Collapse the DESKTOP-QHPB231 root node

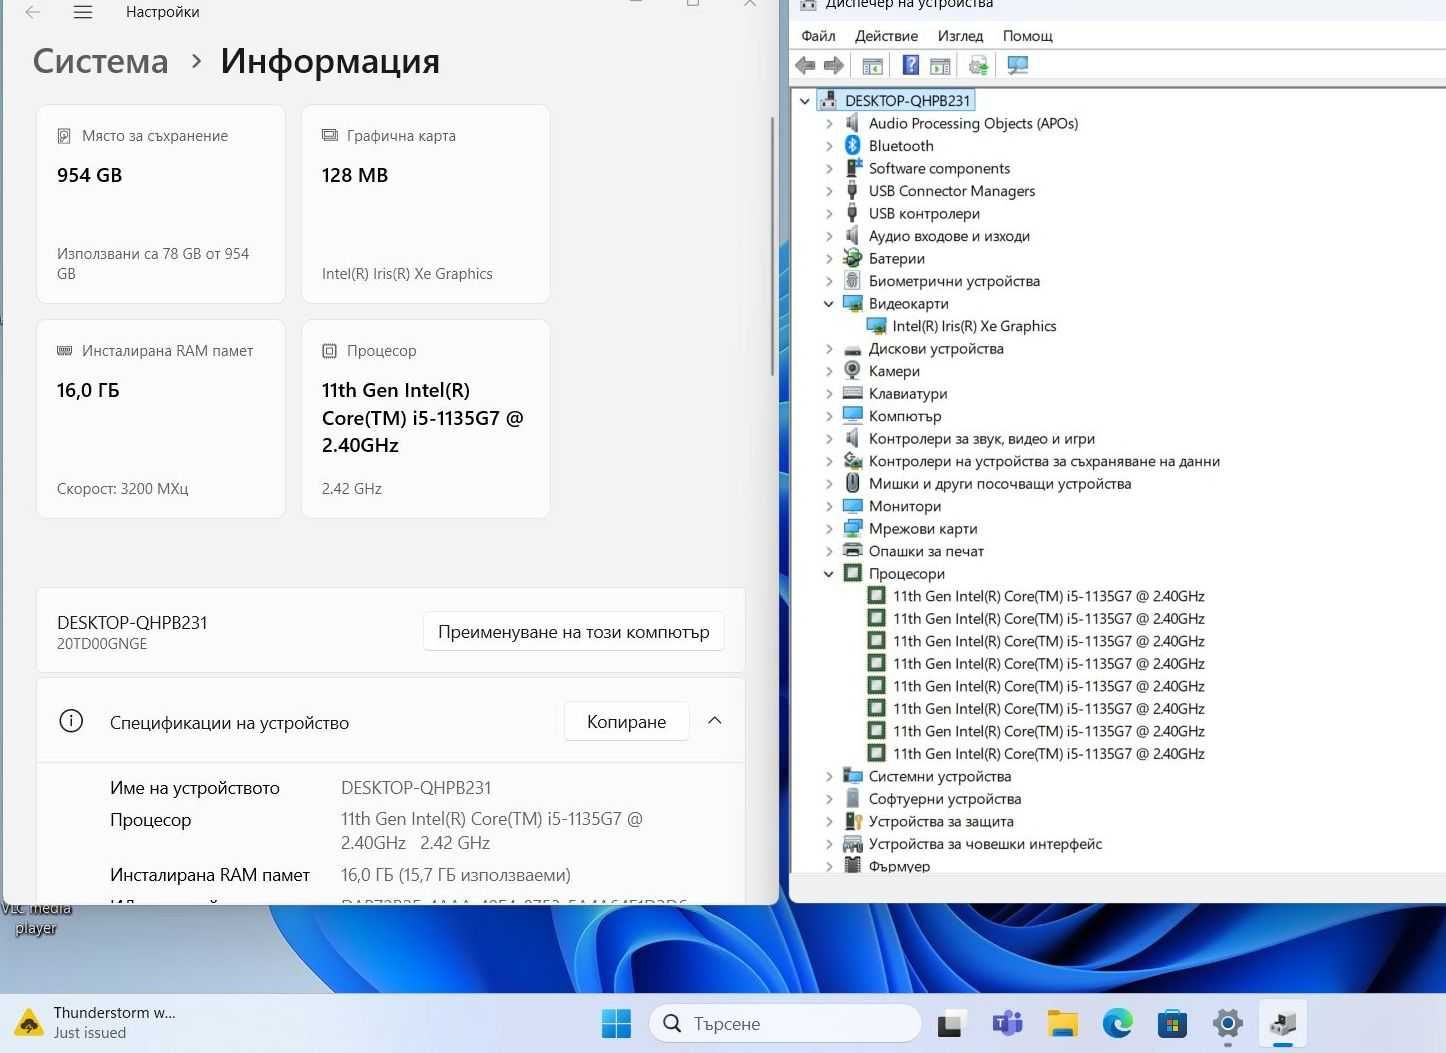(x=805, y=101)
